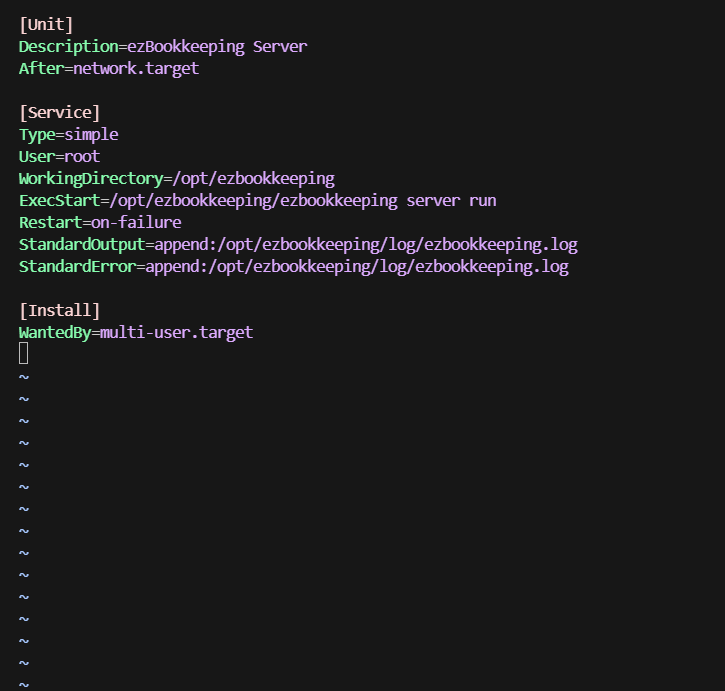Place cursor on Type=simple line
Screen dimensions: 725x691
pos(68,134)
